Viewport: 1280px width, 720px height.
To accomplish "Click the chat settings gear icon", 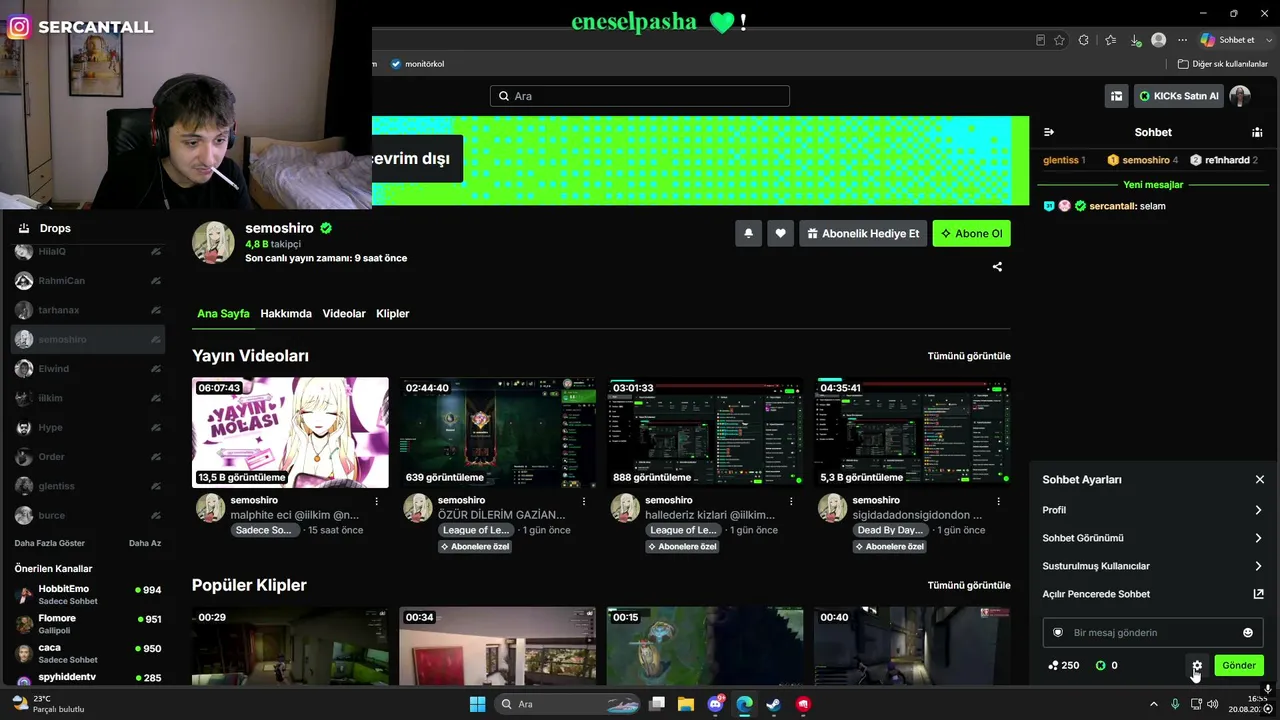I will click(x=1197, y=665).
